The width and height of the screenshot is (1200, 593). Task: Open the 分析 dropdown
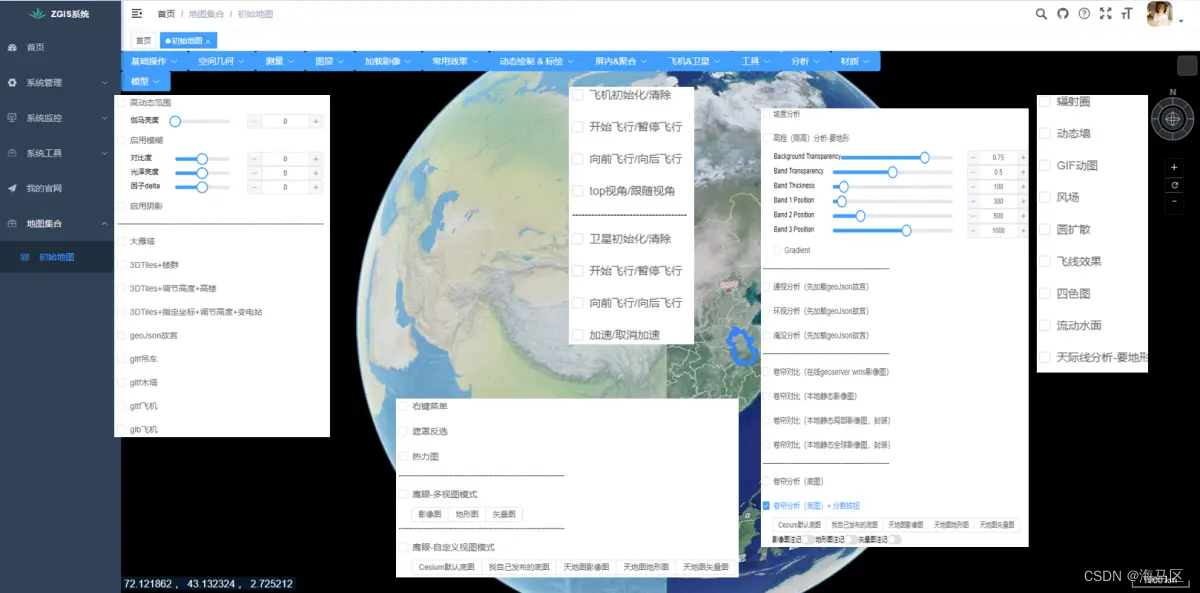[805, 61]
